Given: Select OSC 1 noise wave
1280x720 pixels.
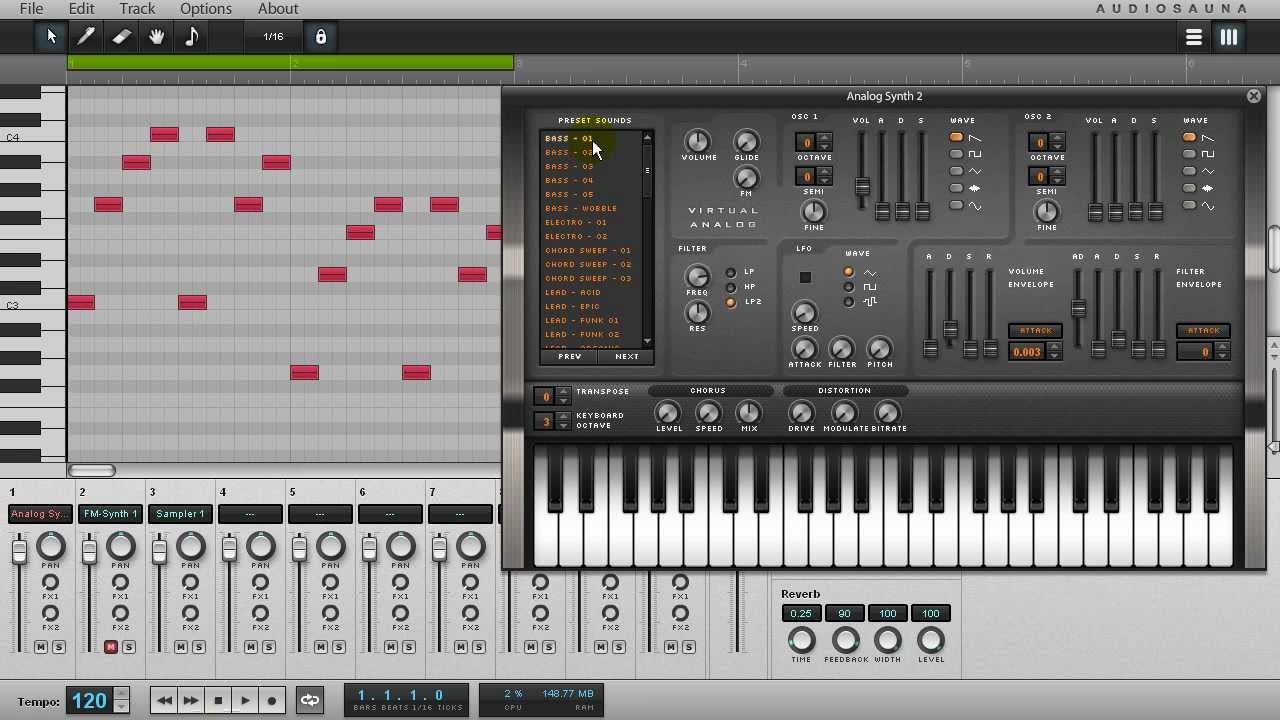Looking at the screenshot, I should [957, 188].
